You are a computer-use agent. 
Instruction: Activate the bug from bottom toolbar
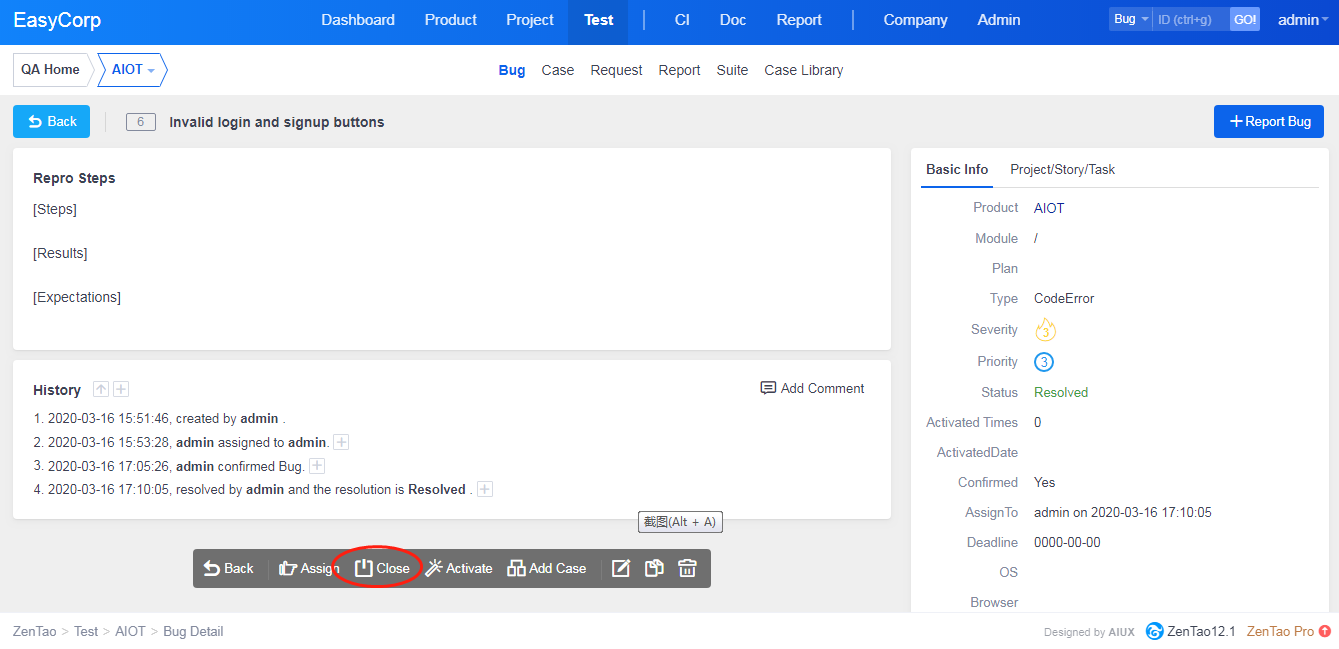(x=459, y=568)
